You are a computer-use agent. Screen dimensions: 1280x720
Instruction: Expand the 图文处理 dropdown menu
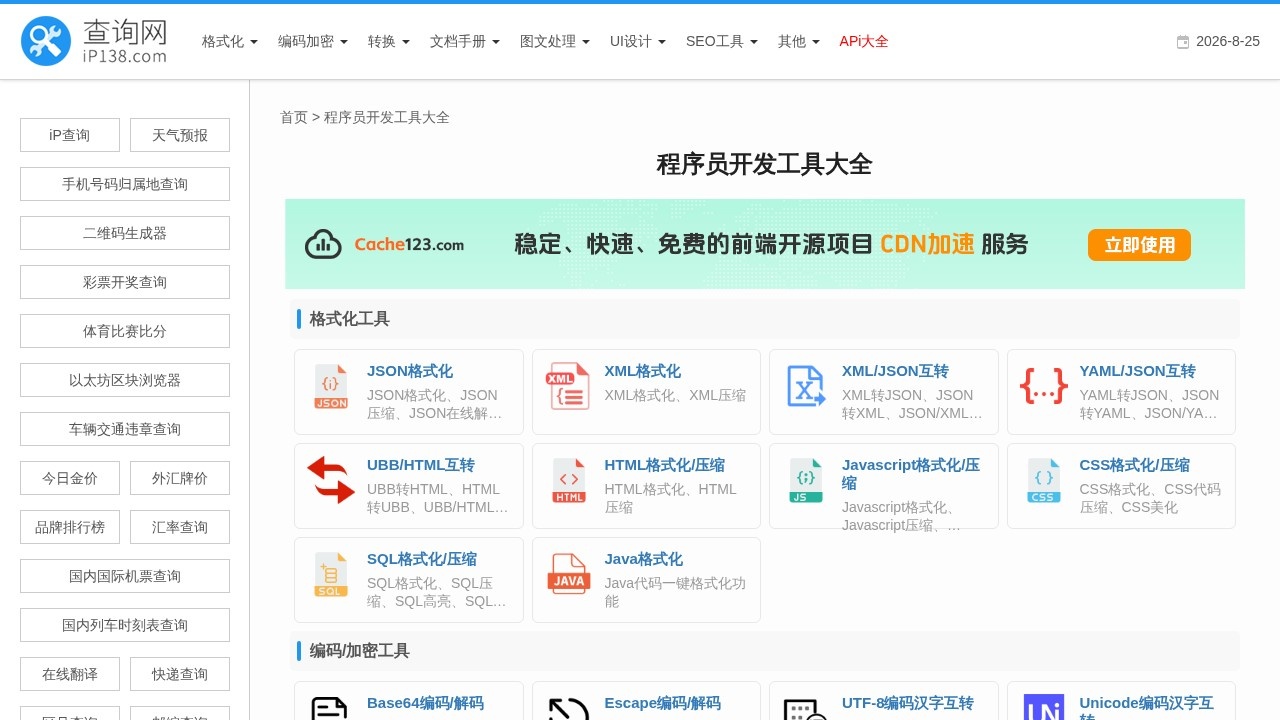555,41
